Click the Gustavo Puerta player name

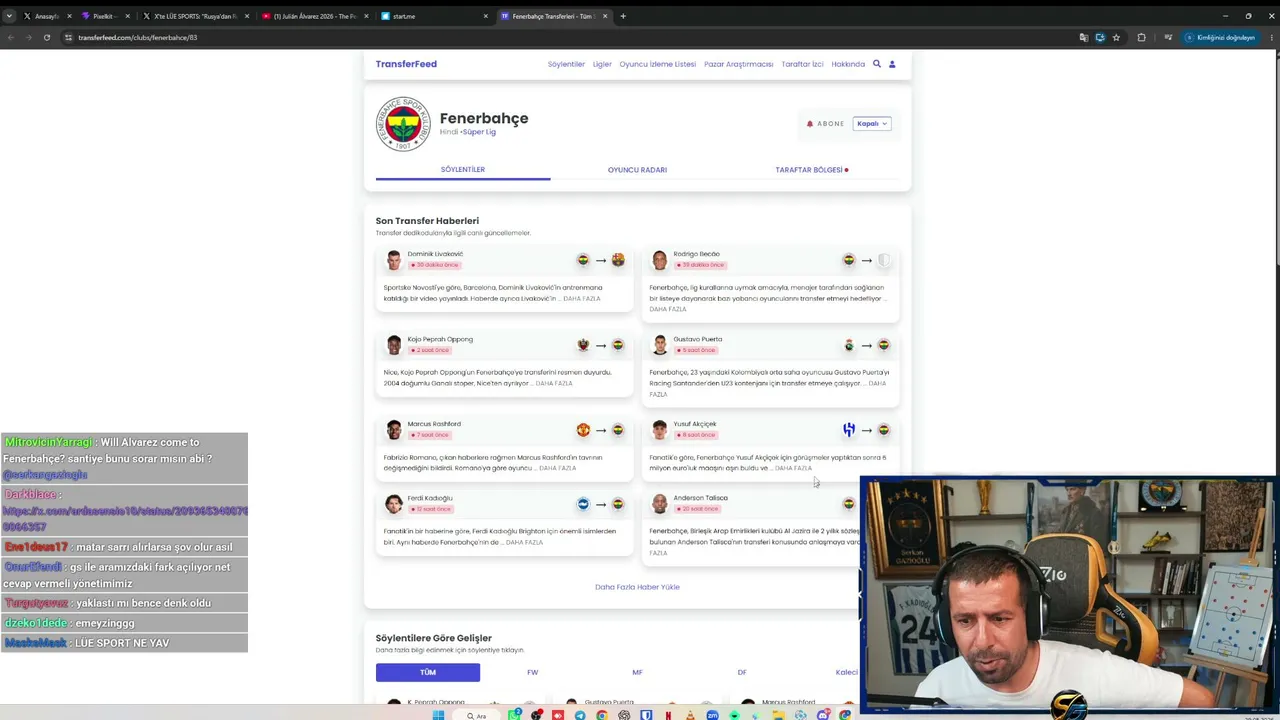[698, 339]
